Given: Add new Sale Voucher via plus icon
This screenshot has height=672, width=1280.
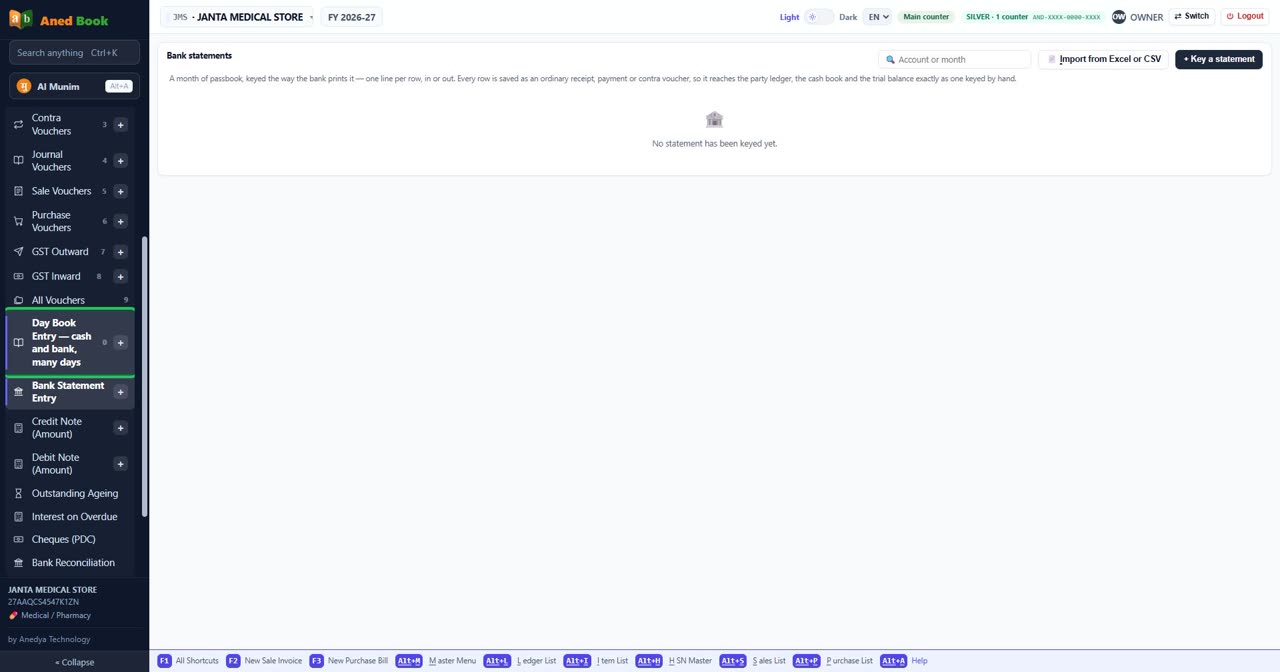Looking at the screenshot, I should [x=120, y=191].
